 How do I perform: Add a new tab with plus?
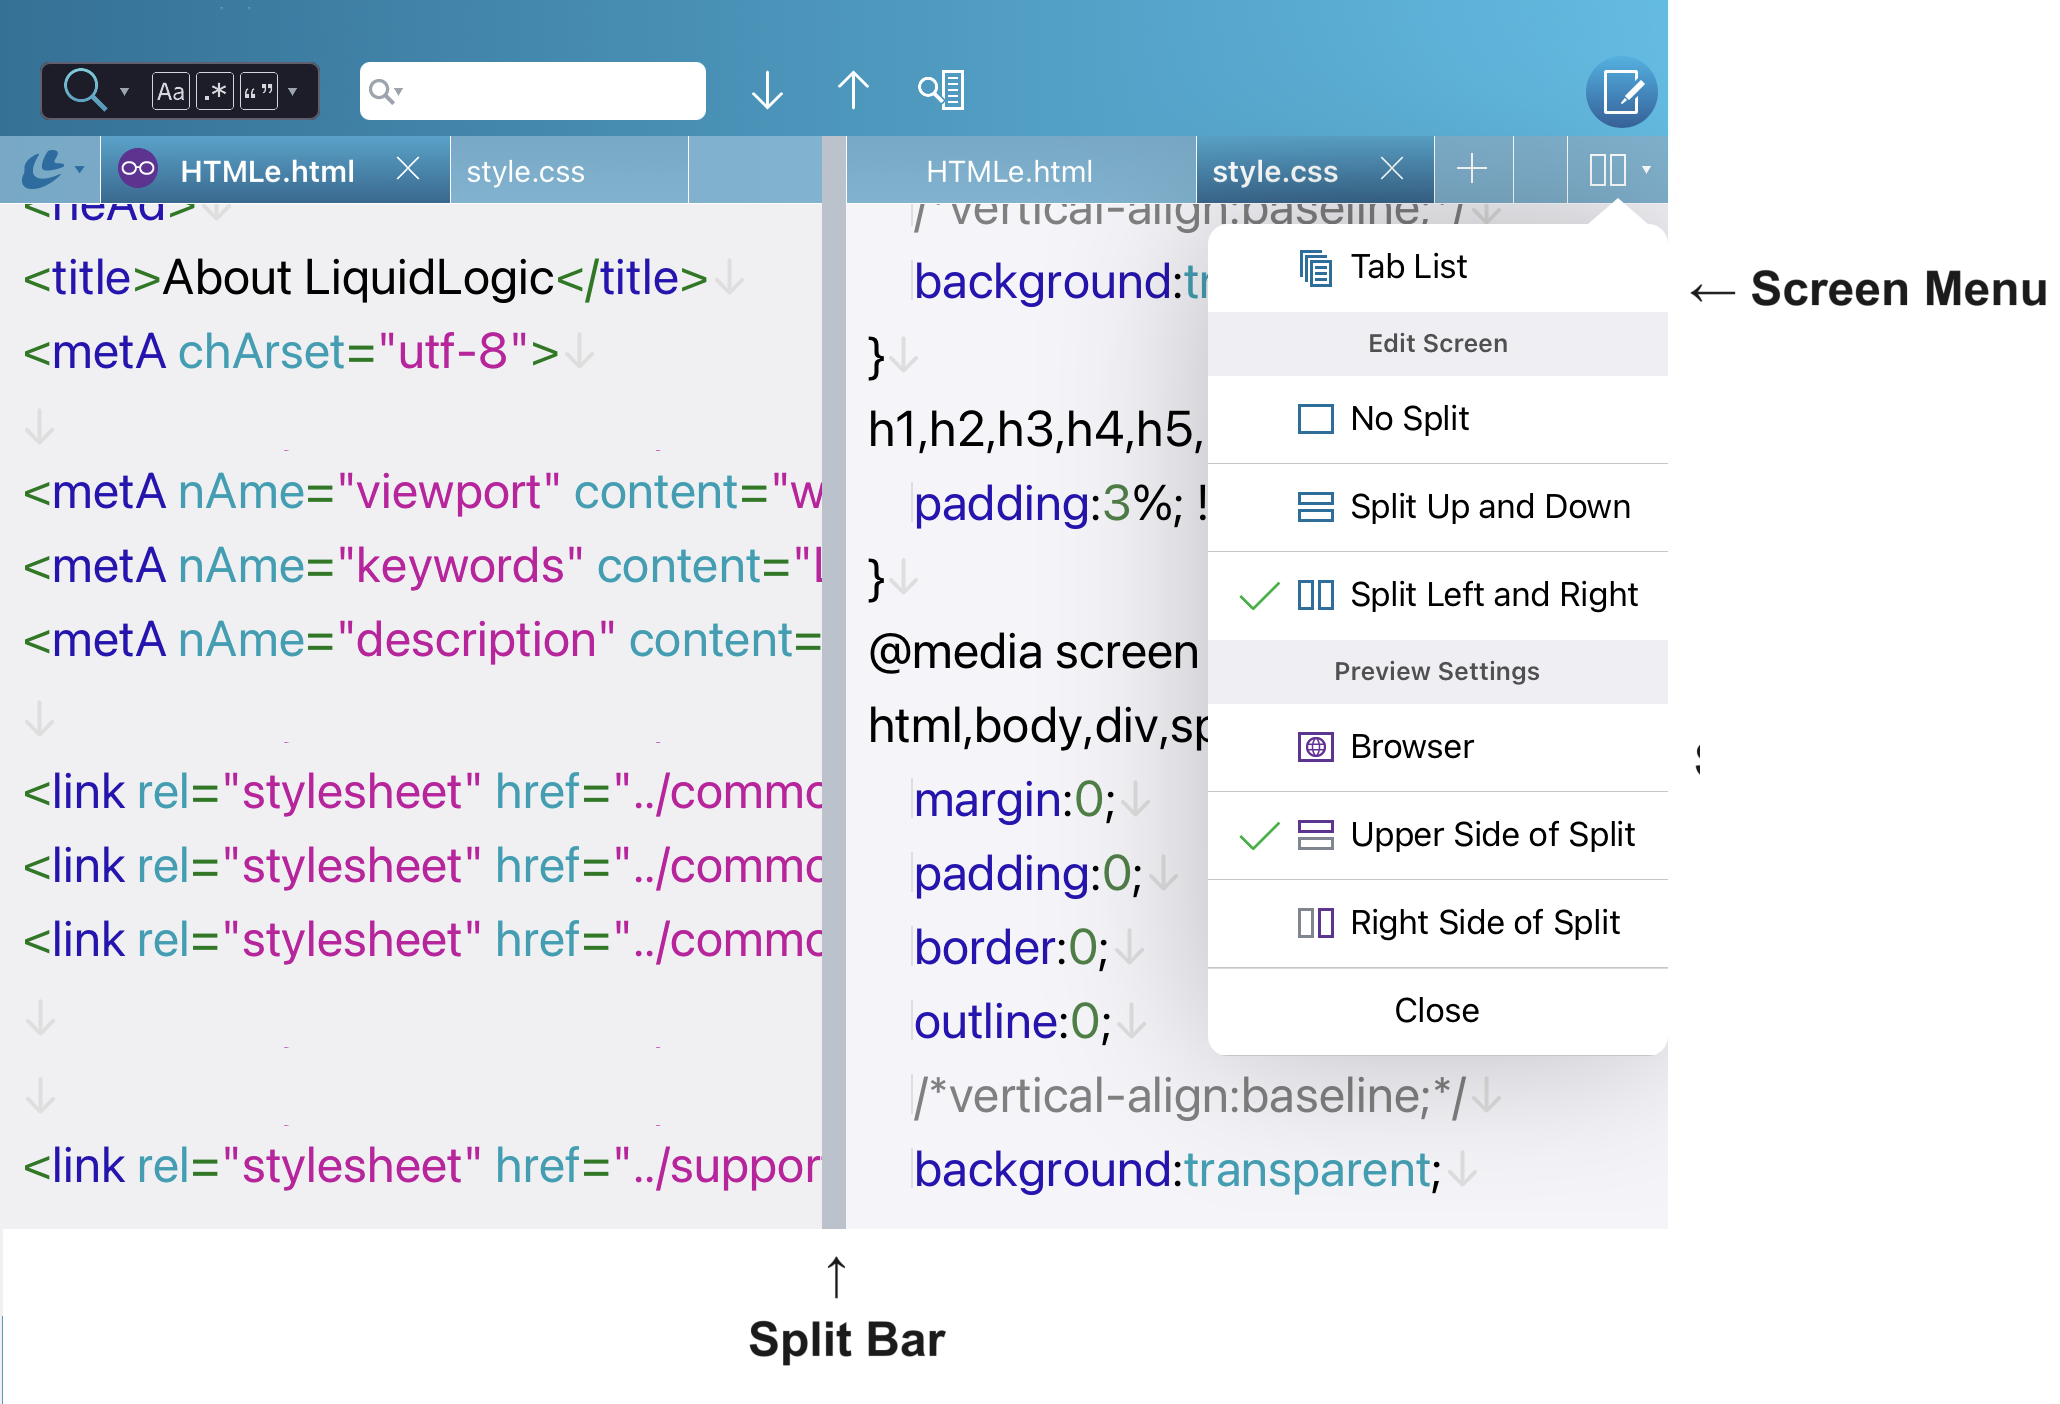pos(1472,169)
